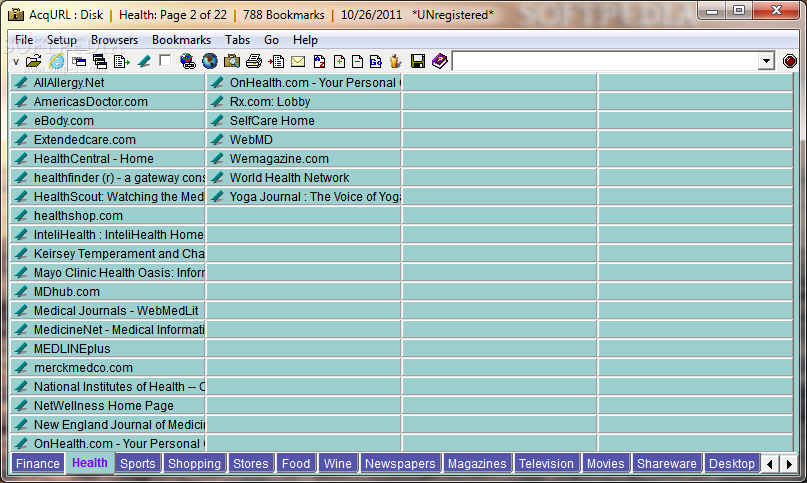Open the File menu
This screenshot has width=807, height=483.
point(24,40)
